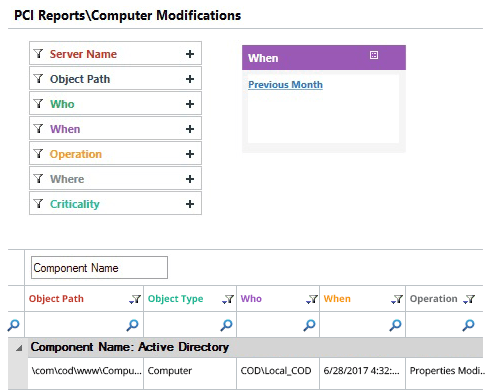Collapse the Component Name: Active Directory group
Screen dimensions: 500x390
click(x=19, y=348)
